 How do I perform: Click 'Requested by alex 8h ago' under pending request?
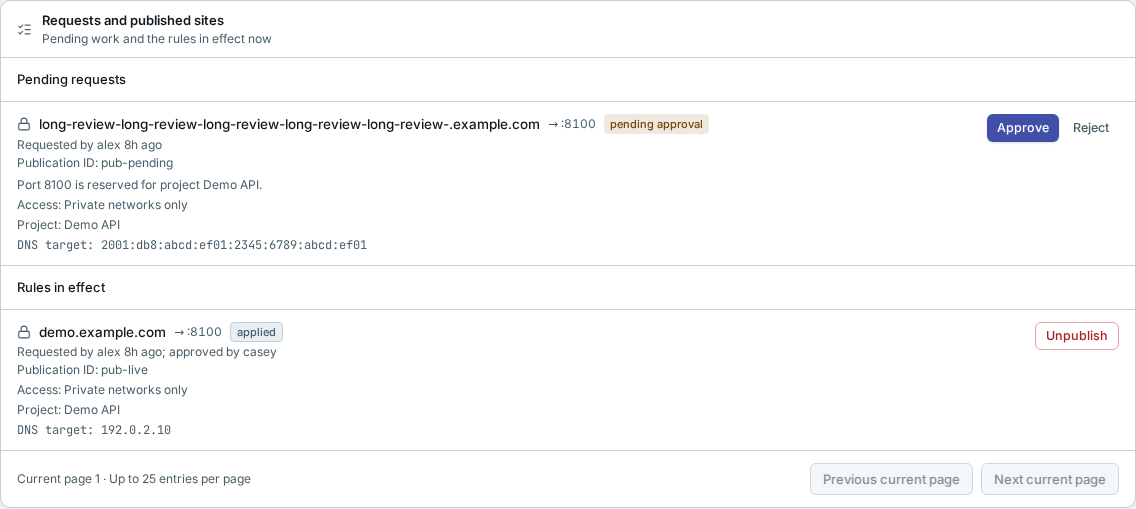pos(90,145)
